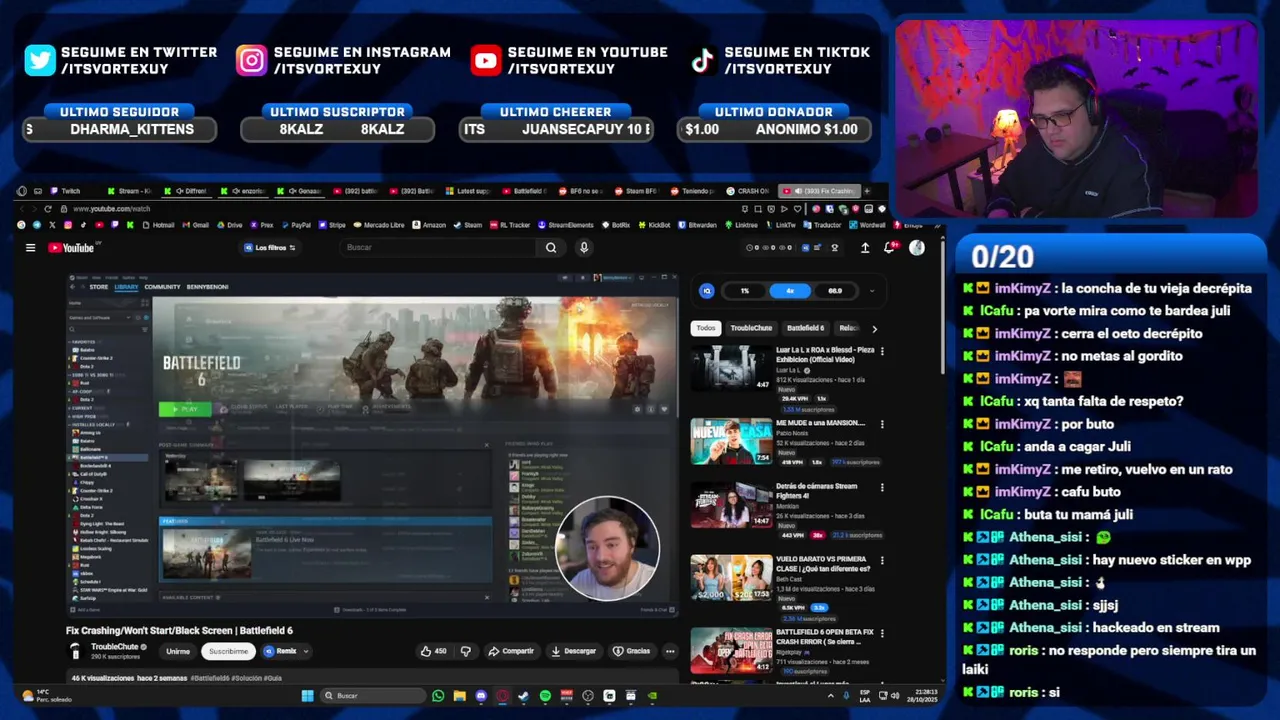Viewport: 1280px width, 720px height.
Task: Open YouTube notifications bell
Action: (889, 248)
